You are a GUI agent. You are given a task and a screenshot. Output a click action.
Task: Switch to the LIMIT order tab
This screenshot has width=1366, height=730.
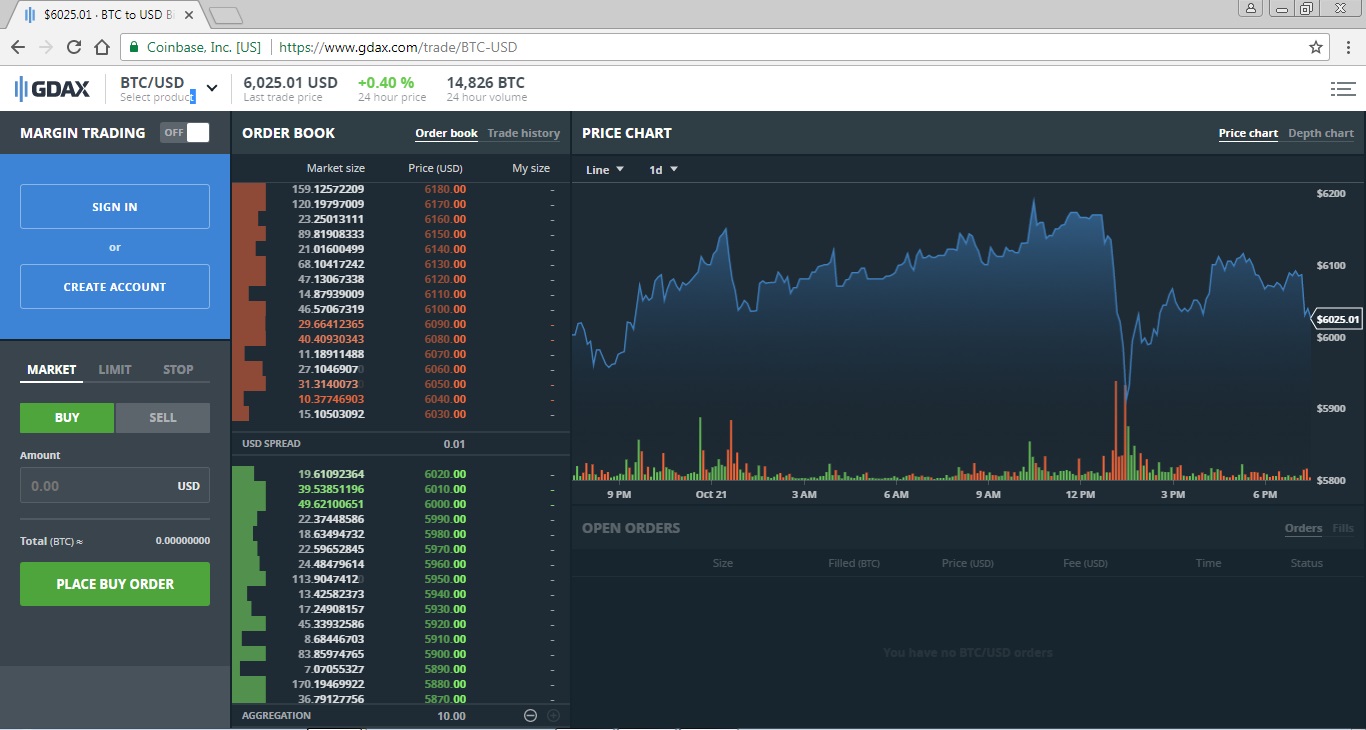115,370
